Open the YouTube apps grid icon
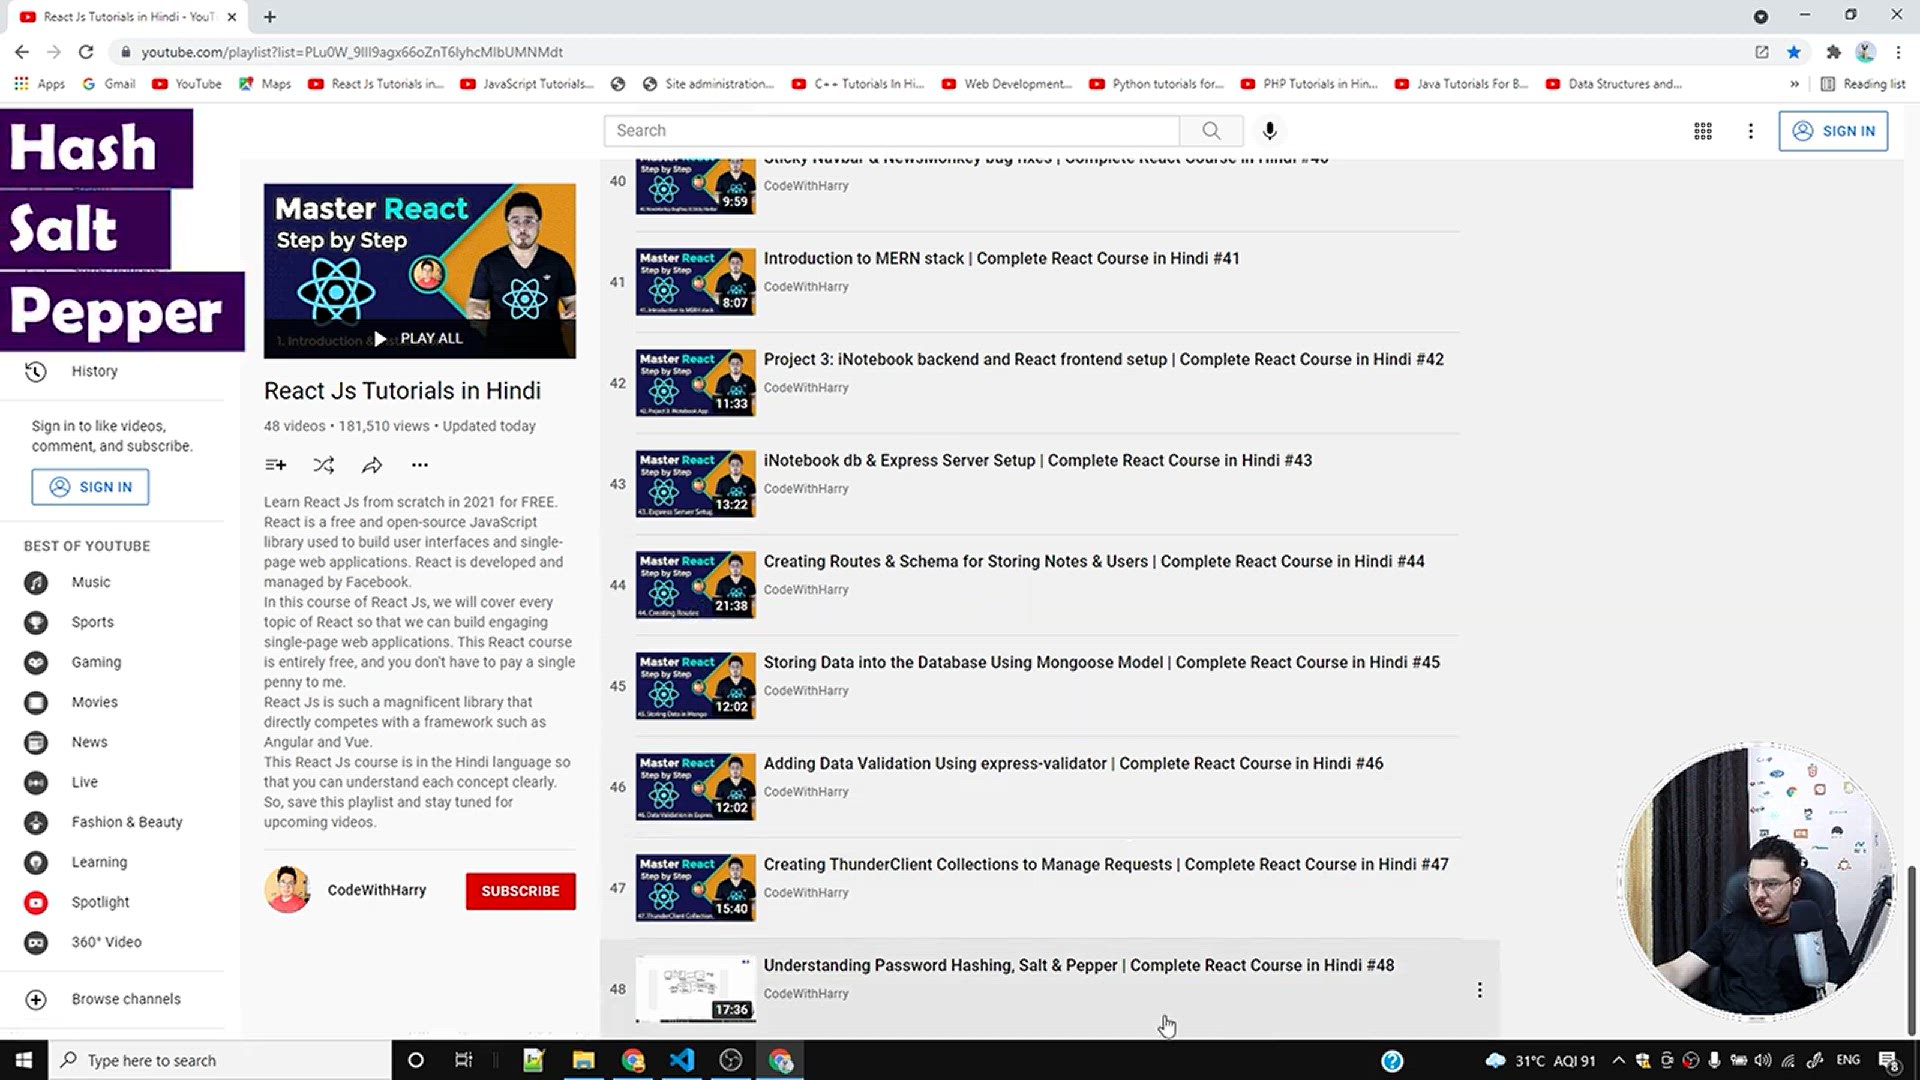The image size is (1920, 1080). tap(1703, 131)
